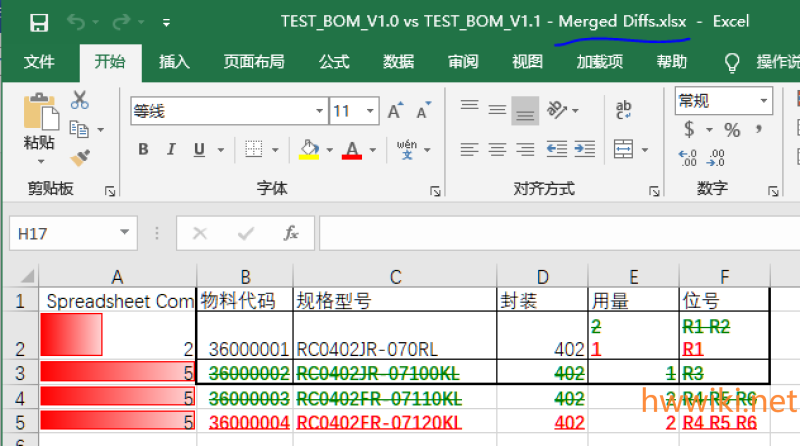
Task: Switch to the 插入 ribbon tab
Action: (174, 62)
